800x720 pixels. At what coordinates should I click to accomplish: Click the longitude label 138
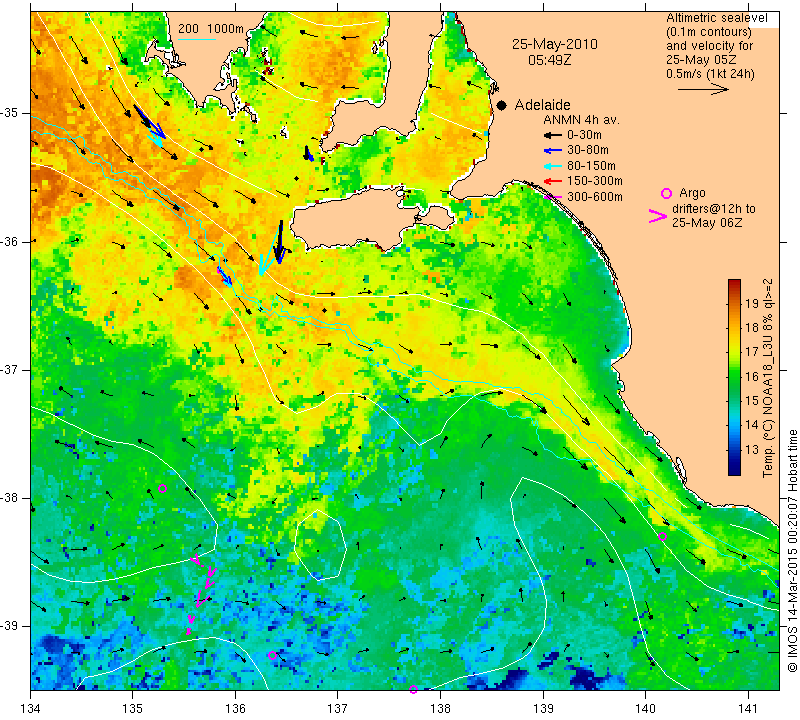(x=441, y=709)
